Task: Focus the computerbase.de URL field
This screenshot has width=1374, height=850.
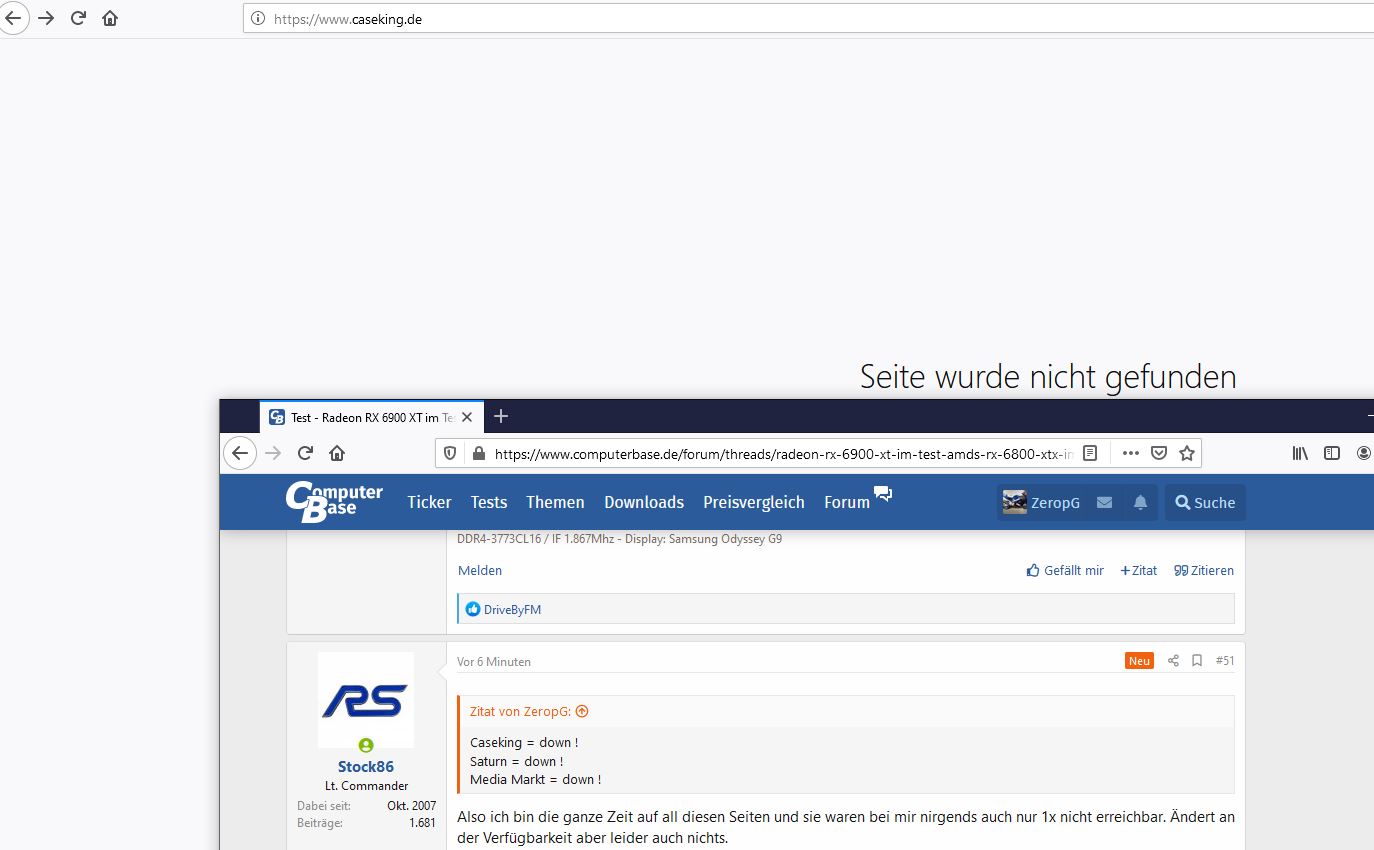Action: pyautogui.click(x=783, y=453)
